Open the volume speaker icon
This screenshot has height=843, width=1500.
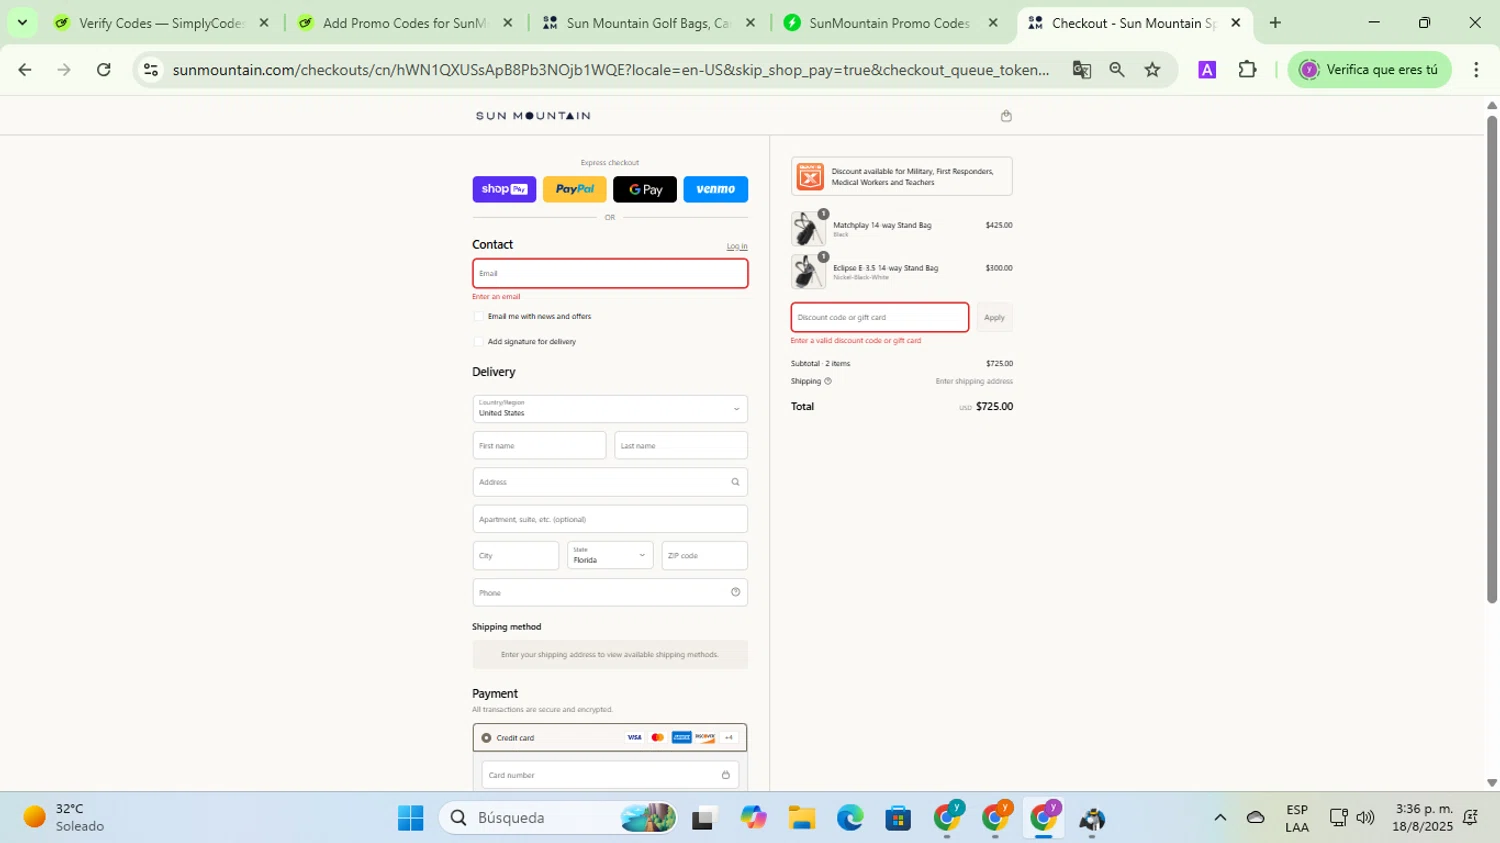1365,818
